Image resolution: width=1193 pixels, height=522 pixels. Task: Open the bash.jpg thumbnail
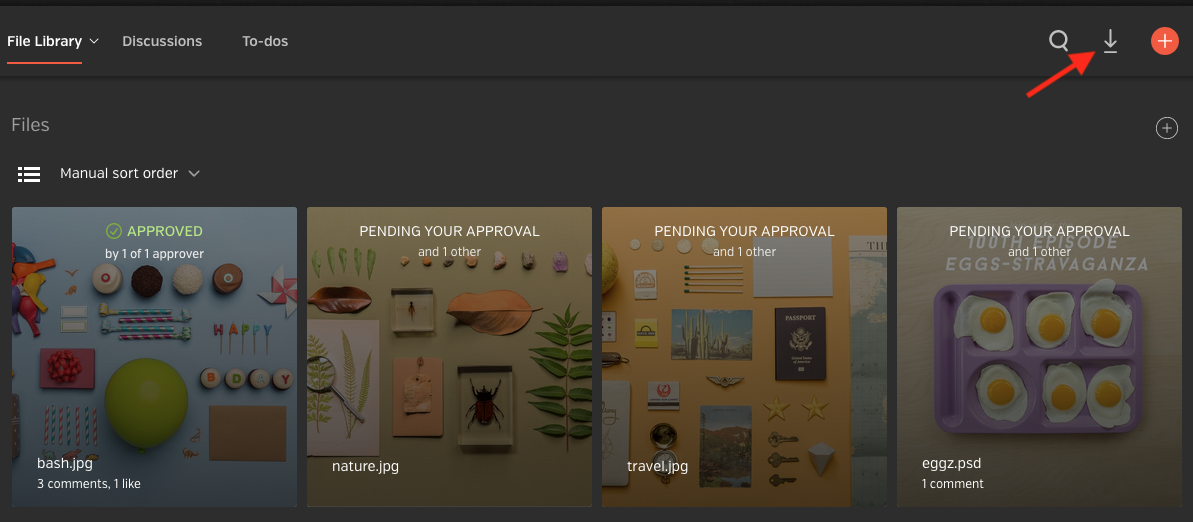(154, 357)
